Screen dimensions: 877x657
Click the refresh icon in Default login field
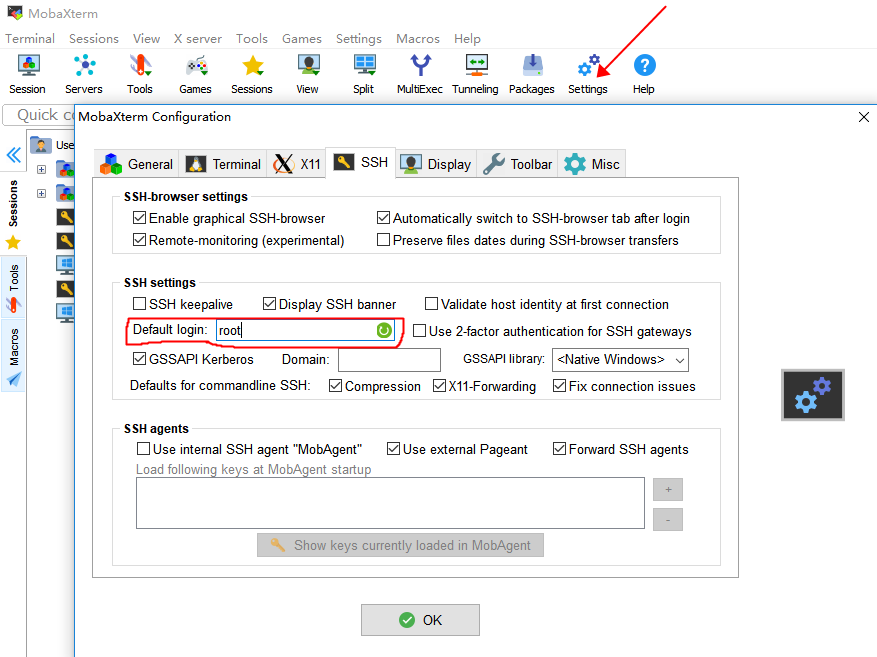pyautogui.click(x=384, y=330)
